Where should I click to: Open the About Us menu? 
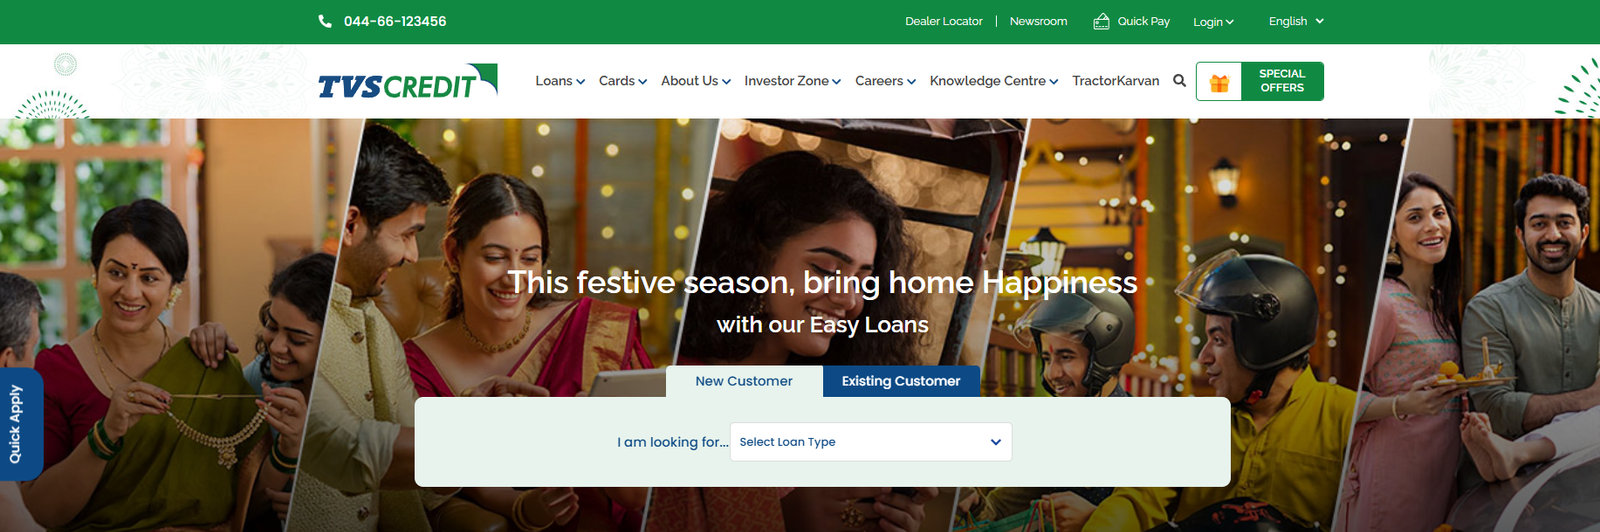click(x=696, y=81)
